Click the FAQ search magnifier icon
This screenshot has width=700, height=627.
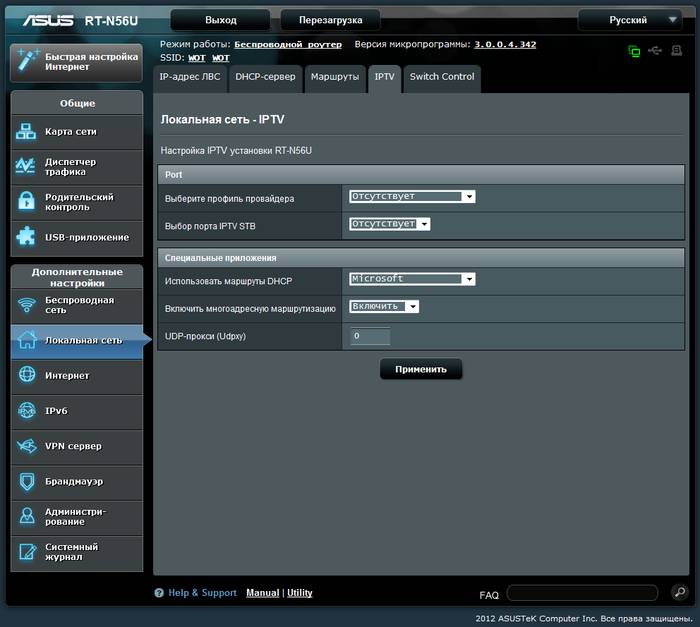coord(679,593)
